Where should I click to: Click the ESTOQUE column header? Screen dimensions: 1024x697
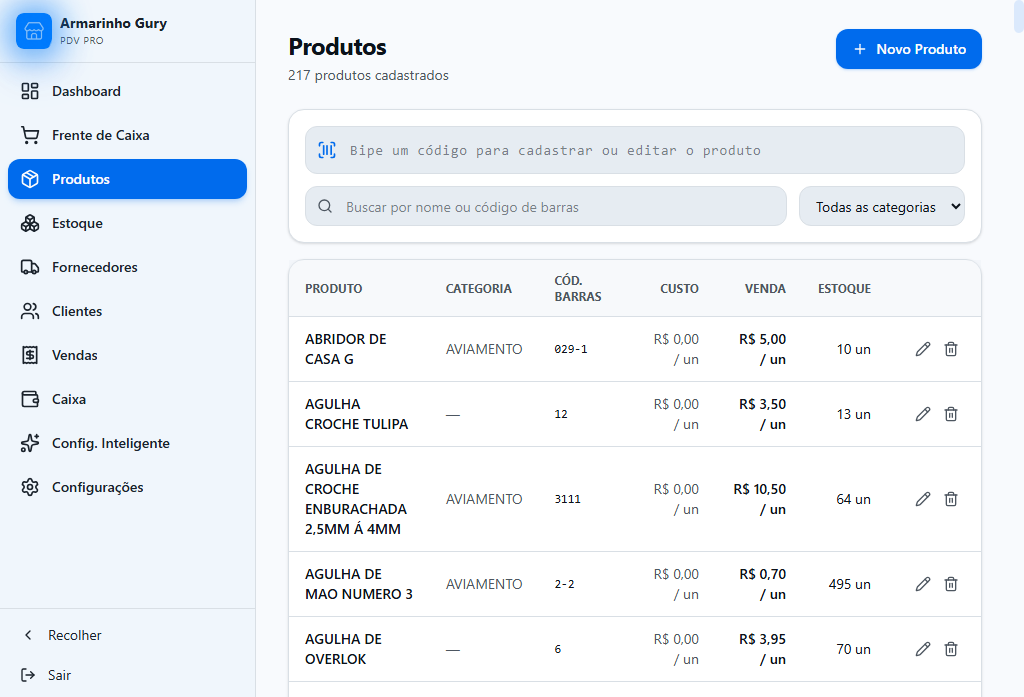tap(844, 289)
